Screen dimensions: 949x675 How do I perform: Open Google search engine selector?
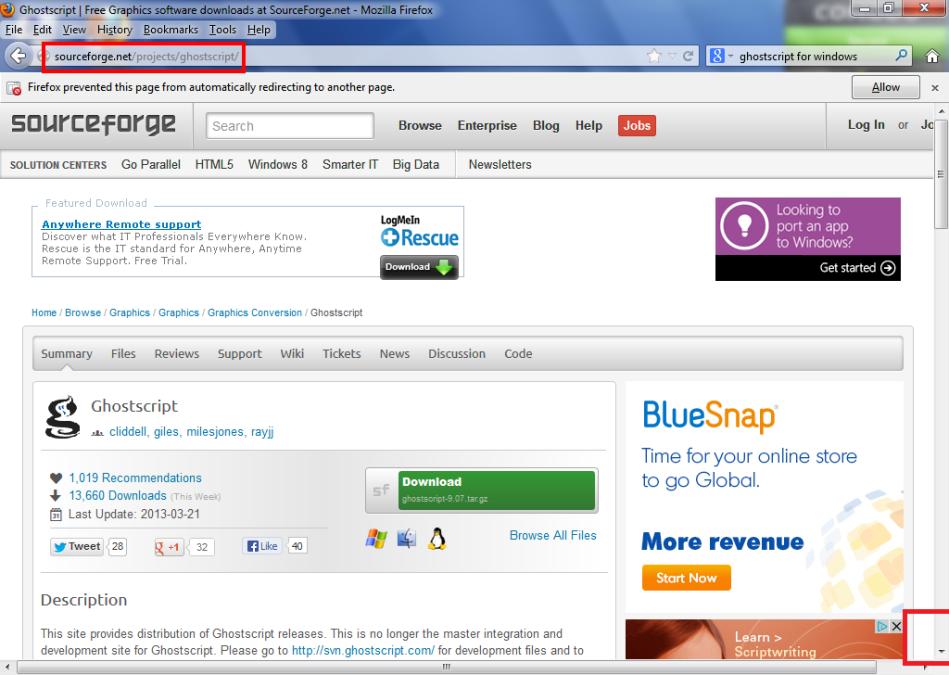[721, 56]
